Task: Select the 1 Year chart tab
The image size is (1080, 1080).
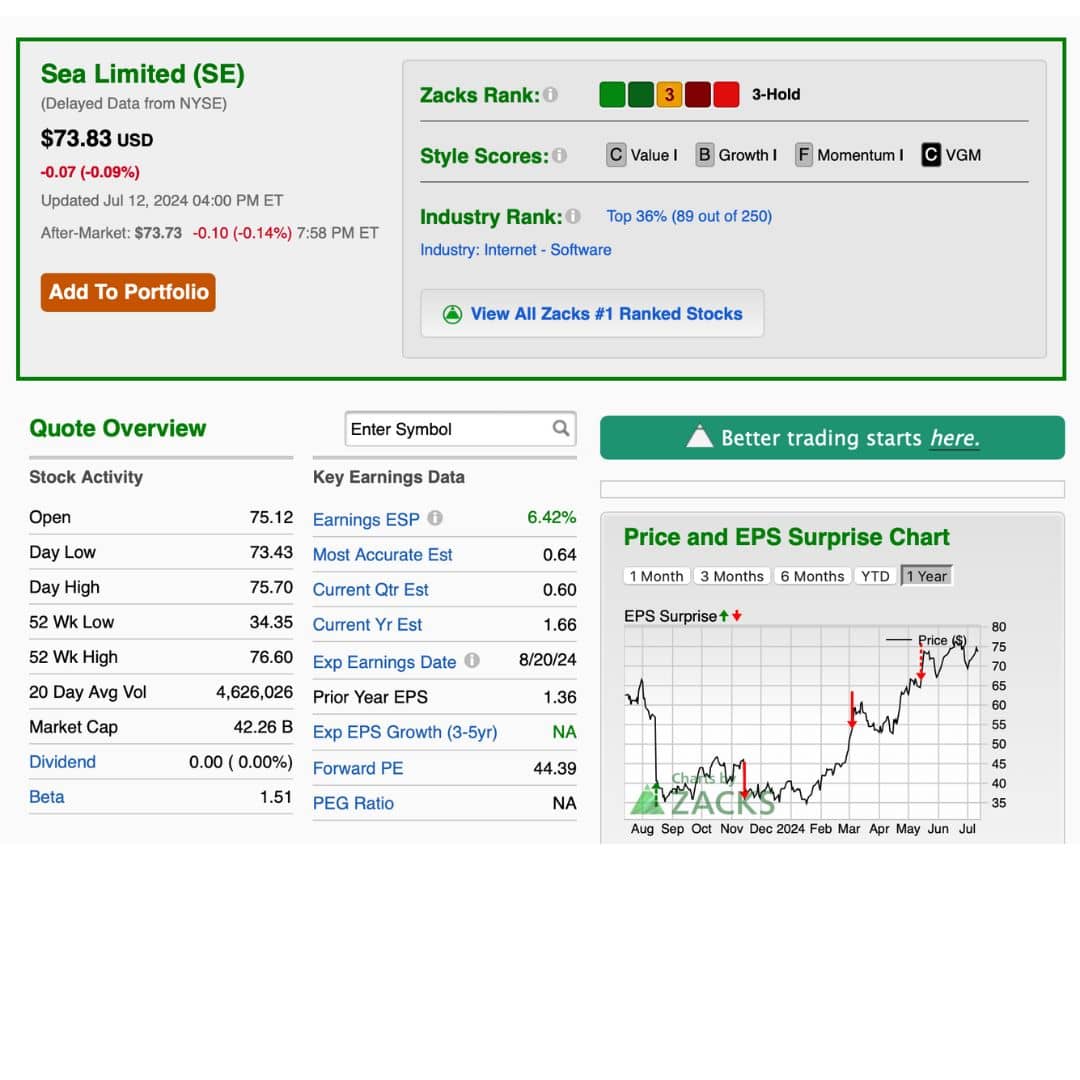Action: pyautogui.click(x=926, y=576)
